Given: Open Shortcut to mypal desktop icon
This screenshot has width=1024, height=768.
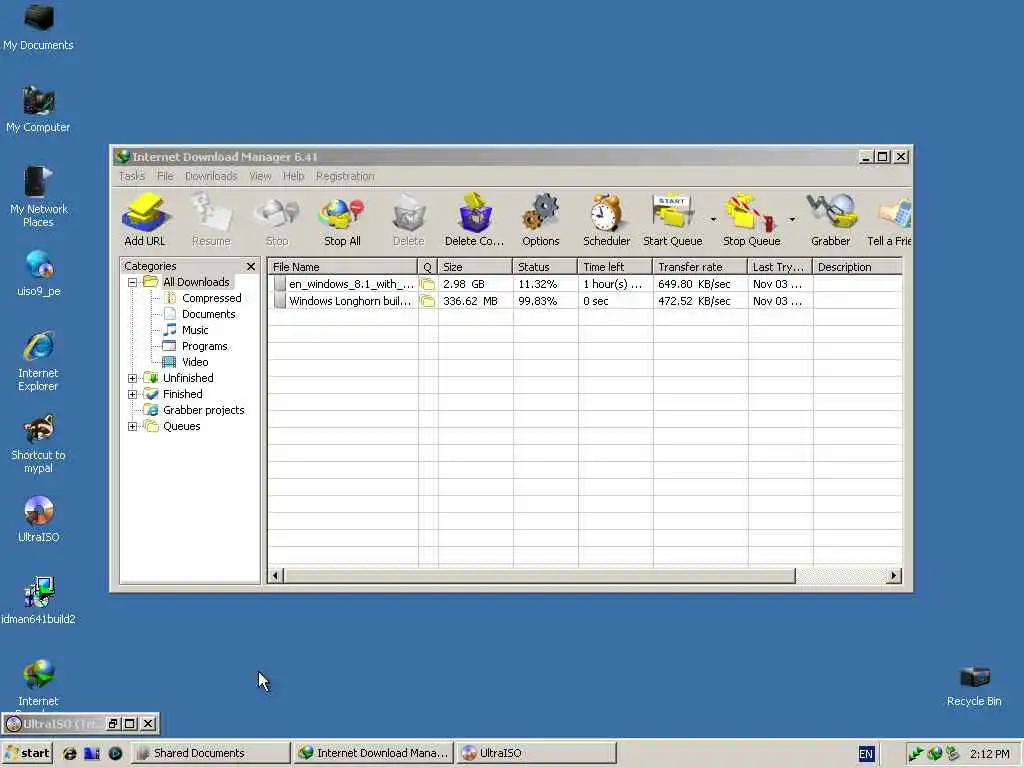Looking at the screenshot, I should click(38, 443).
